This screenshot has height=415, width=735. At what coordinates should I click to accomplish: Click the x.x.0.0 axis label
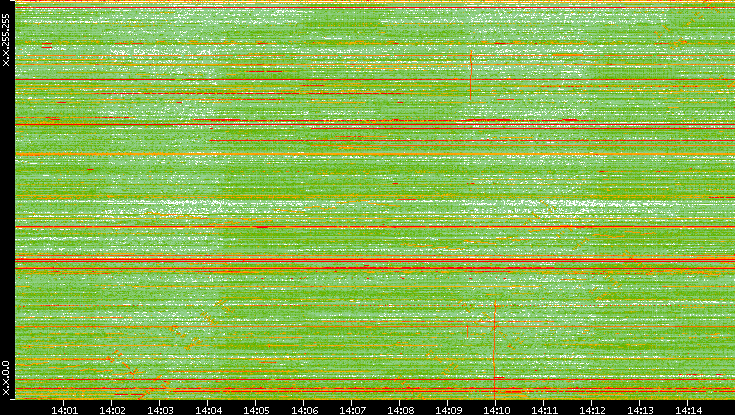[x=6, y=378]
